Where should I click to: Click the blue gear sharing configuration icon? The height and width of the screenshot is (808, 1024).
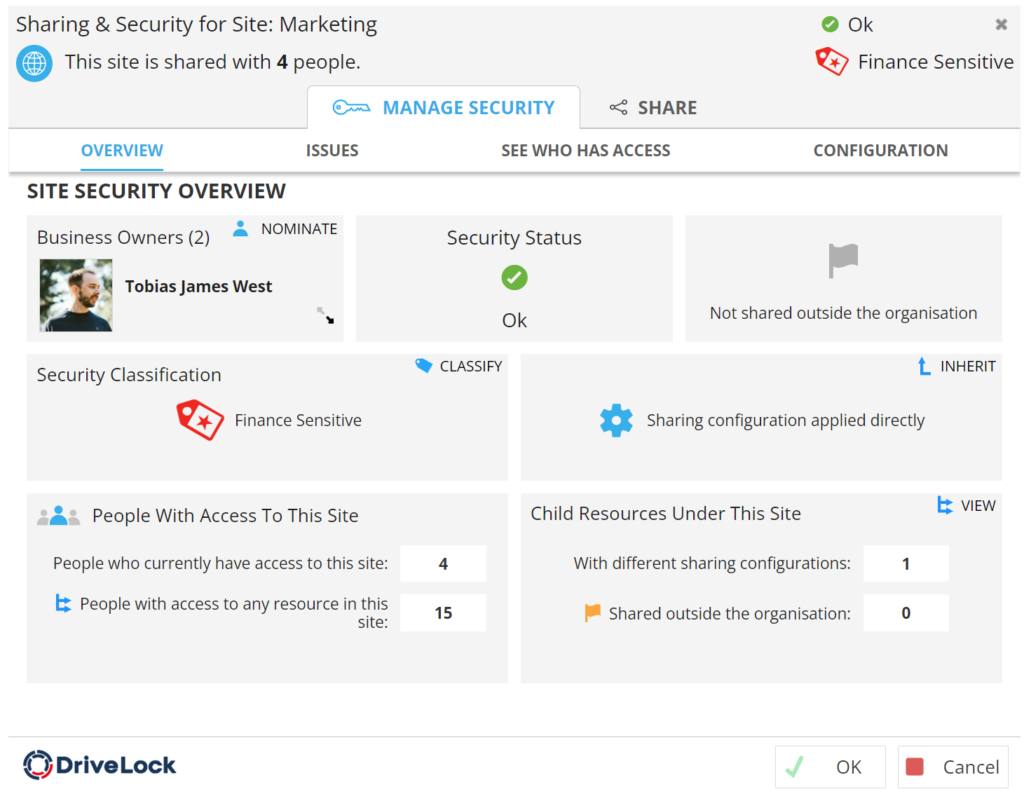point(616,420)
